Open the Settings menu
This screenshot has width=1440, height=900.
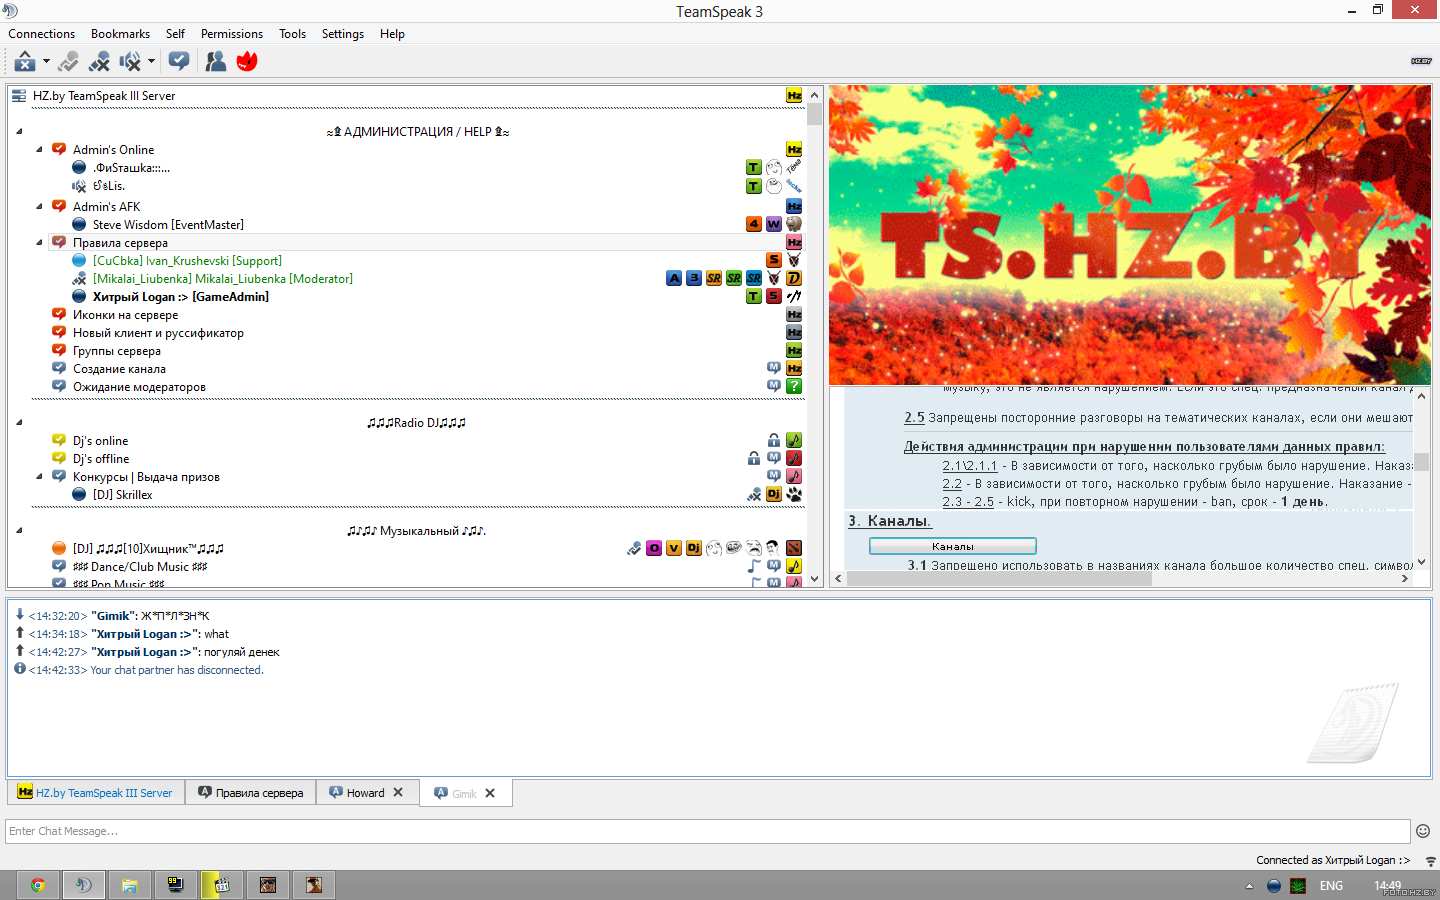[343, 34]
